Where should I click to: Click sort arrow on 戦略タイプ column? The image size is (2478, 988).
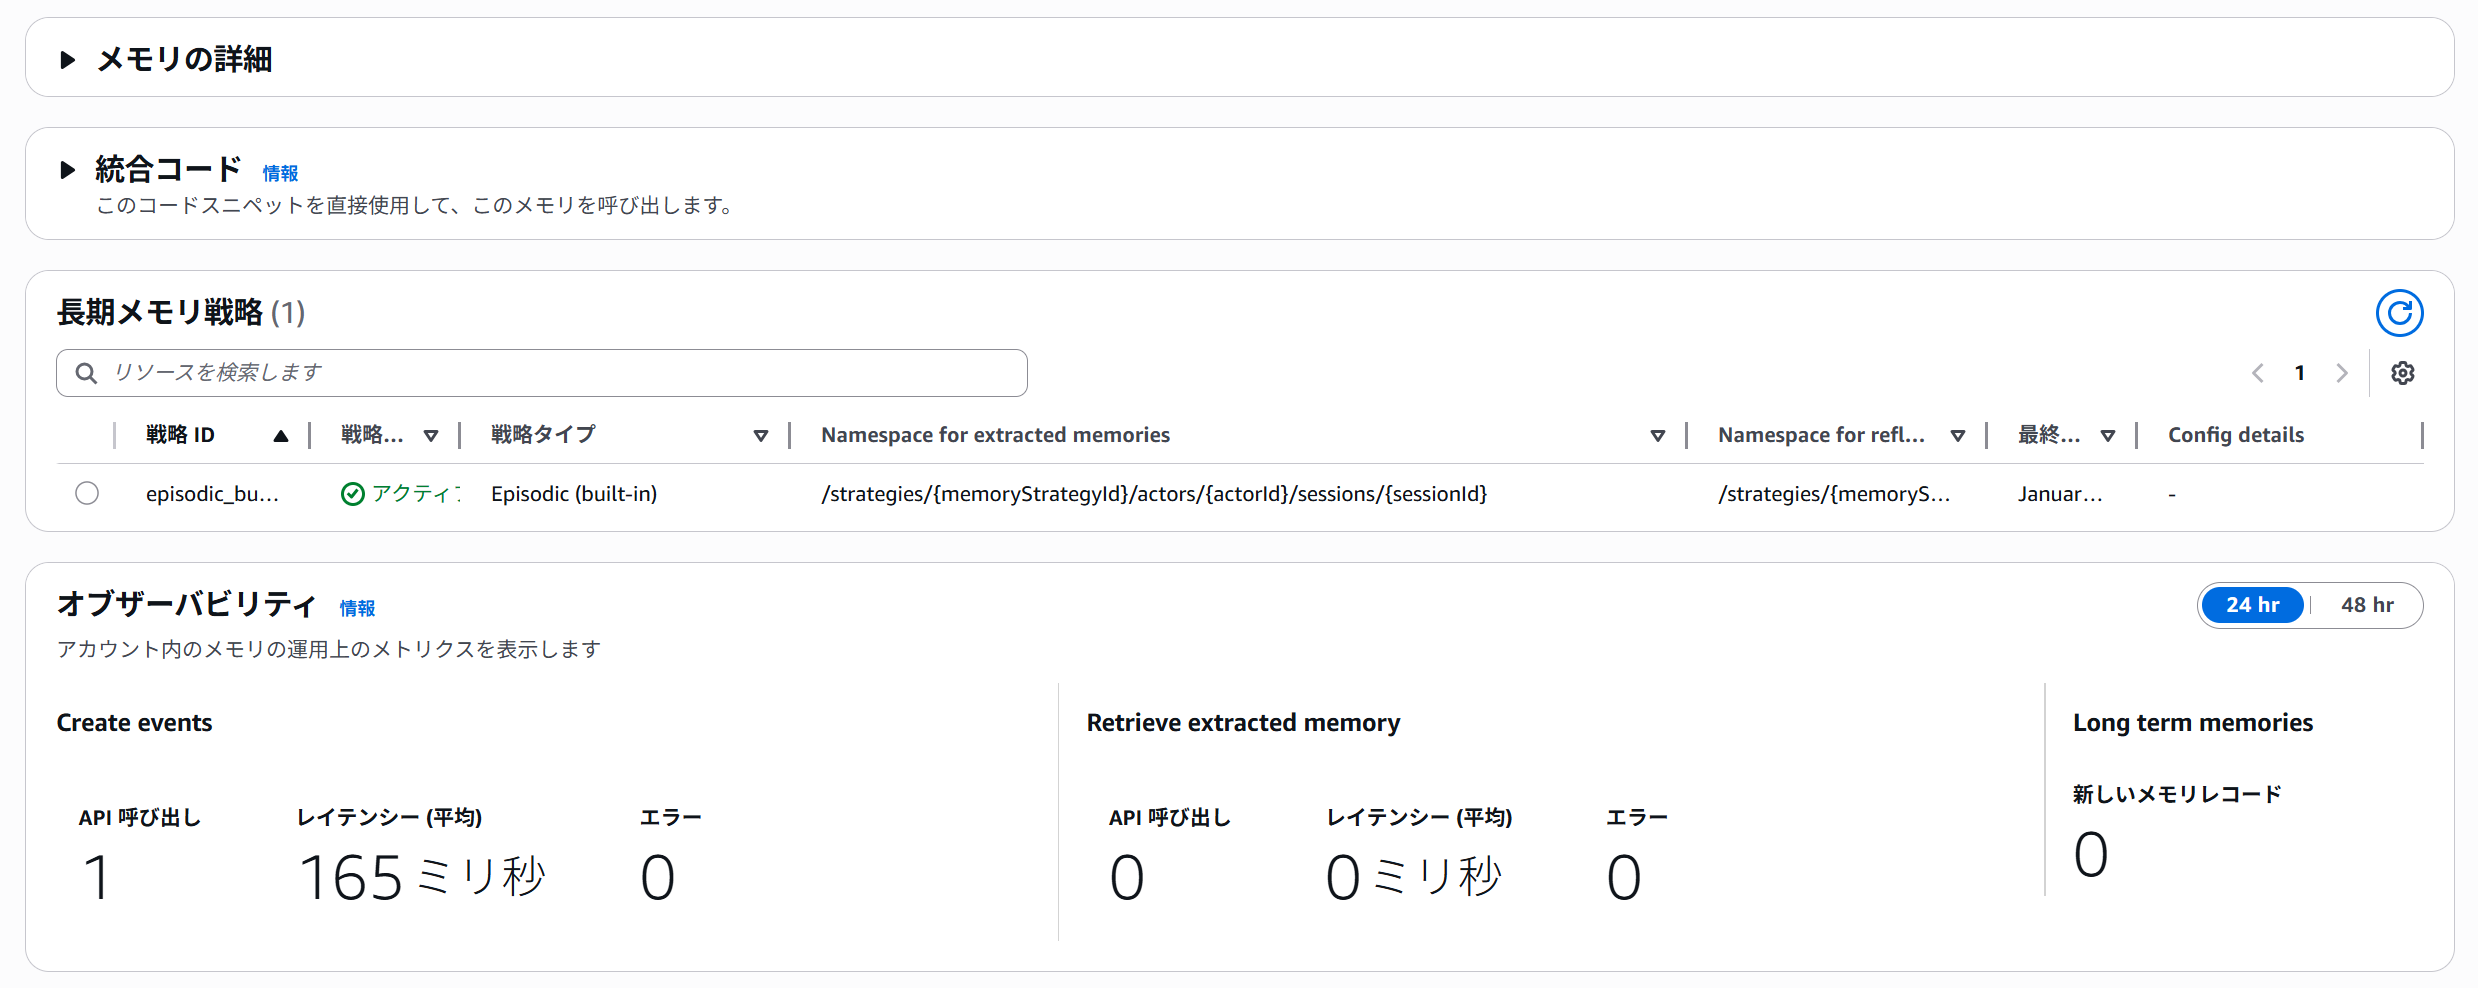tap(760, 436)
